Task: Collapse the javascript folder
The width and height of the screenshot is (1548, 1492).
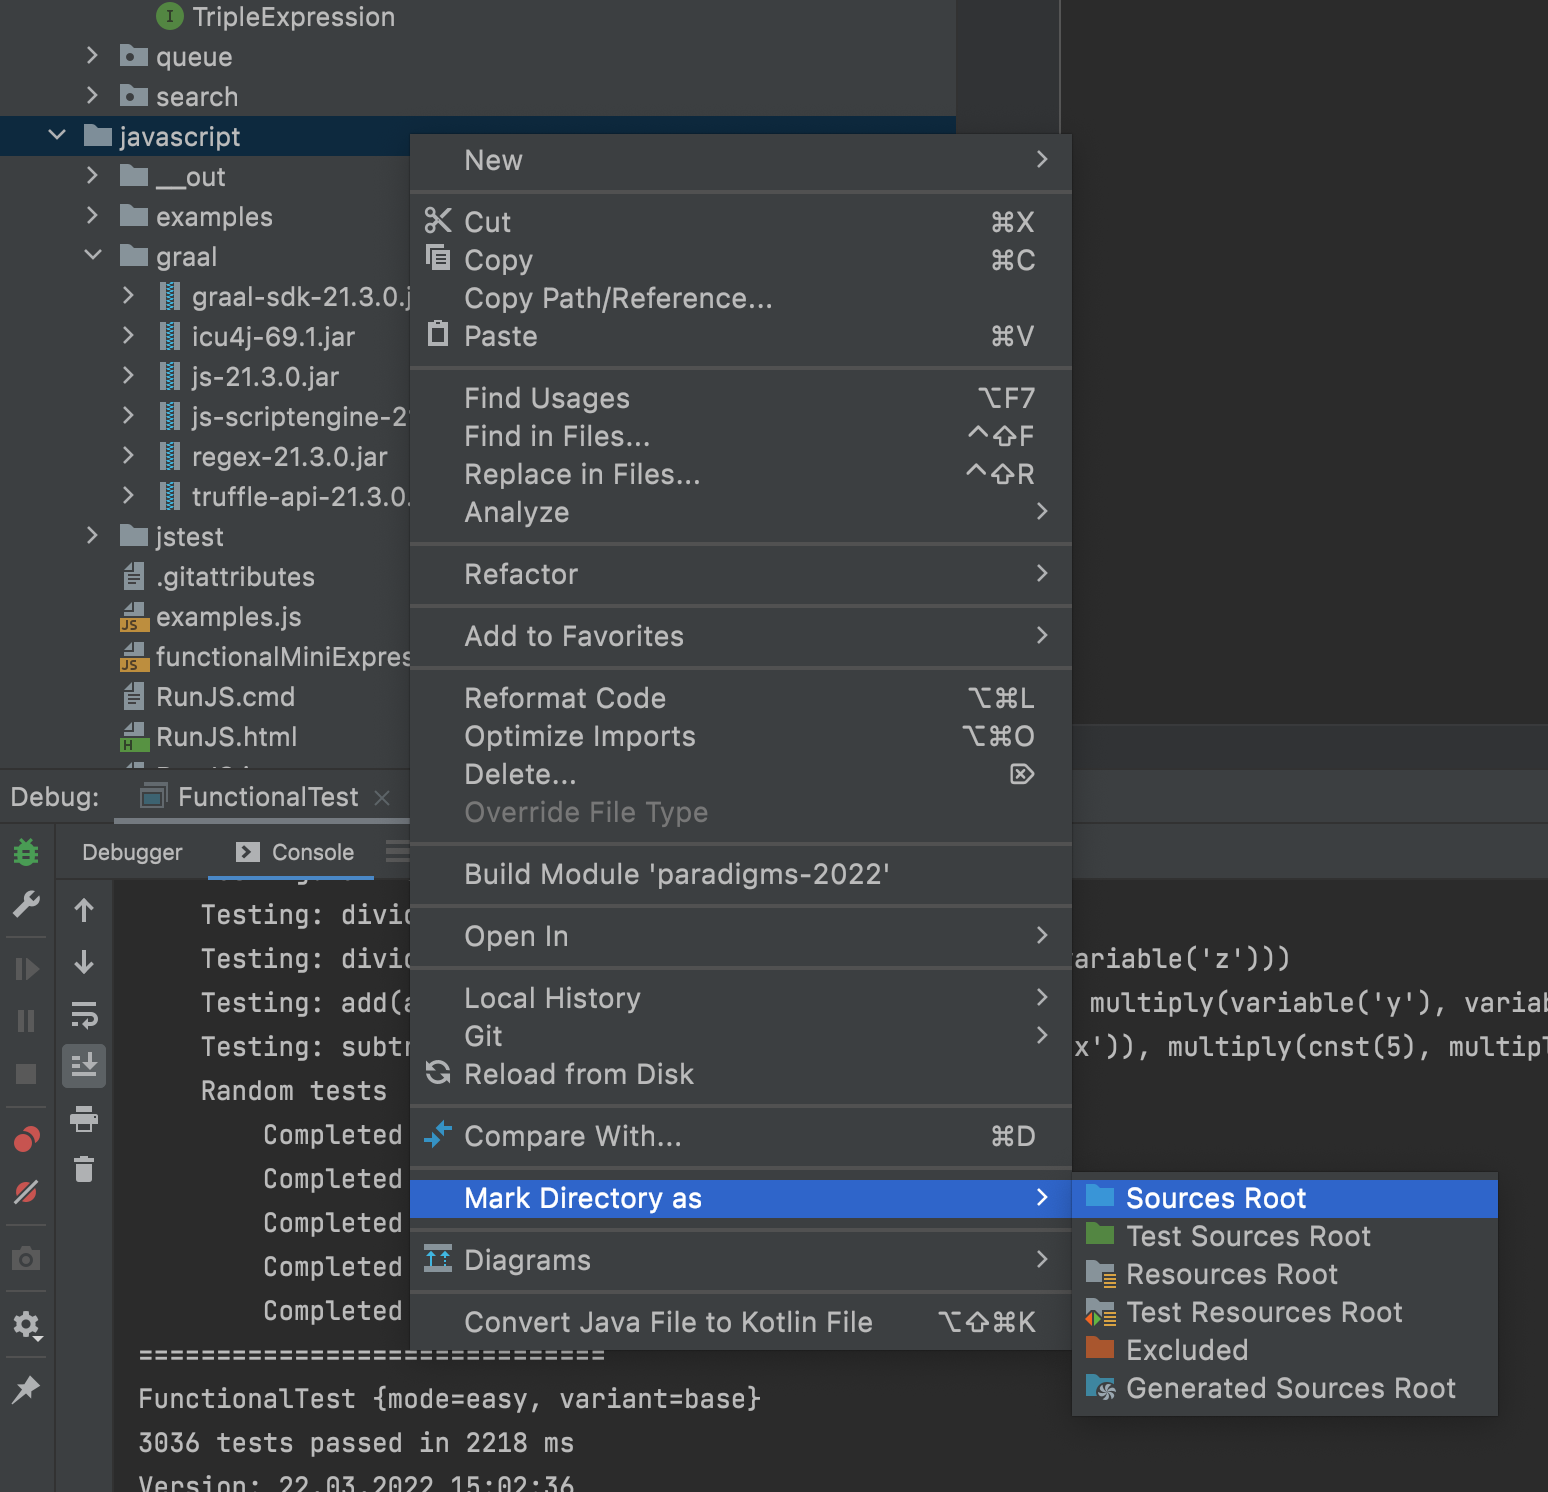Action: [57, 135]
